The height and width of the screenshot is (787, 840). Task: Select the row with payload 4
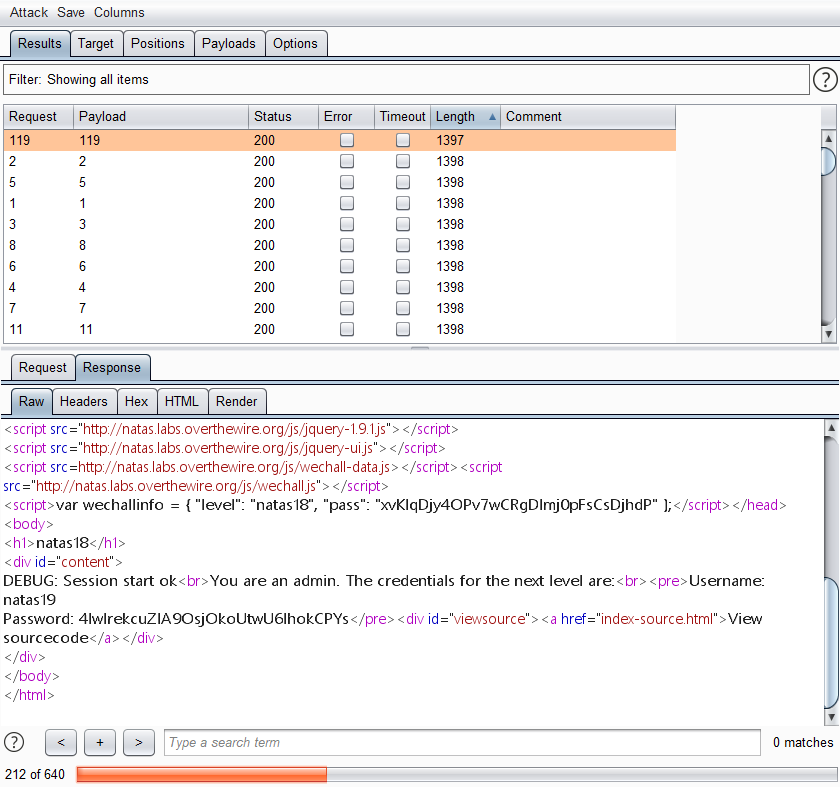[340, 288]
